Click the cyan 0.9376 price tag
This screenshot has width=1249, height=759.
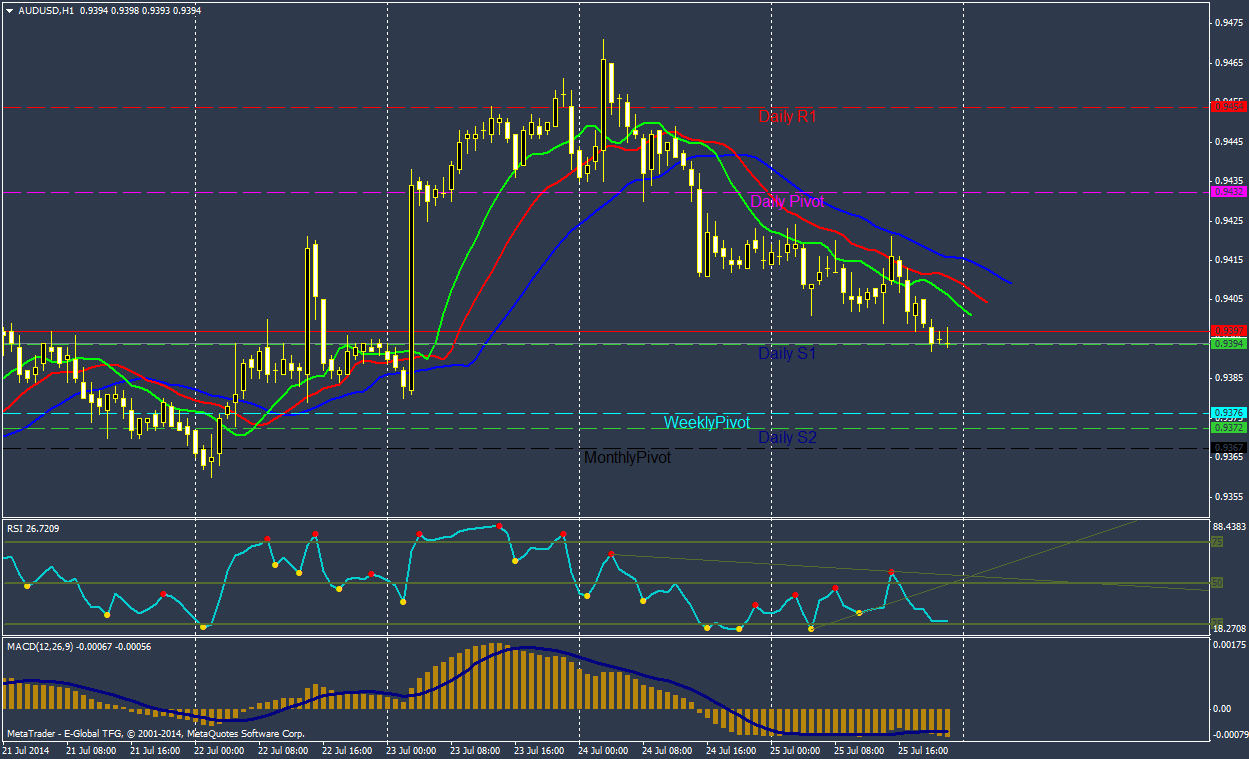pyautogui.click(x=1227, y=412)
